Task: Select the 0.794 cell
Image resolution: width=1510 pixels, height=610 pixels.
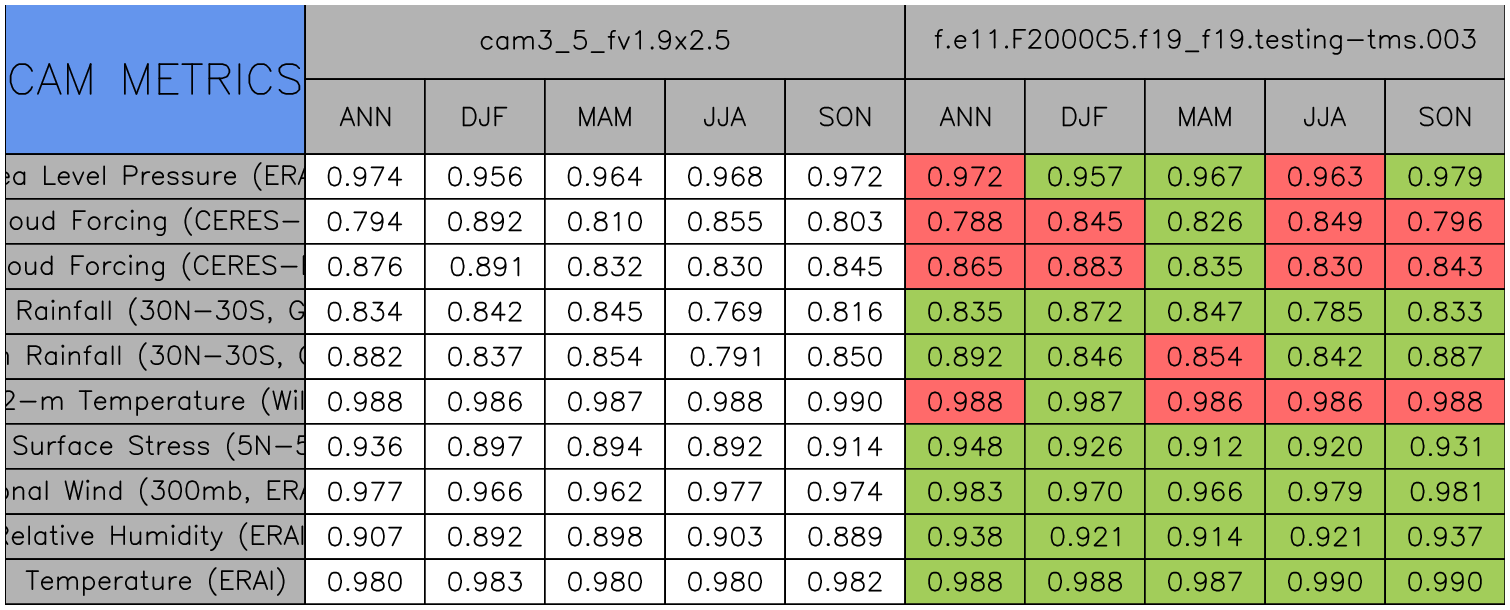Action: [365, 222]
